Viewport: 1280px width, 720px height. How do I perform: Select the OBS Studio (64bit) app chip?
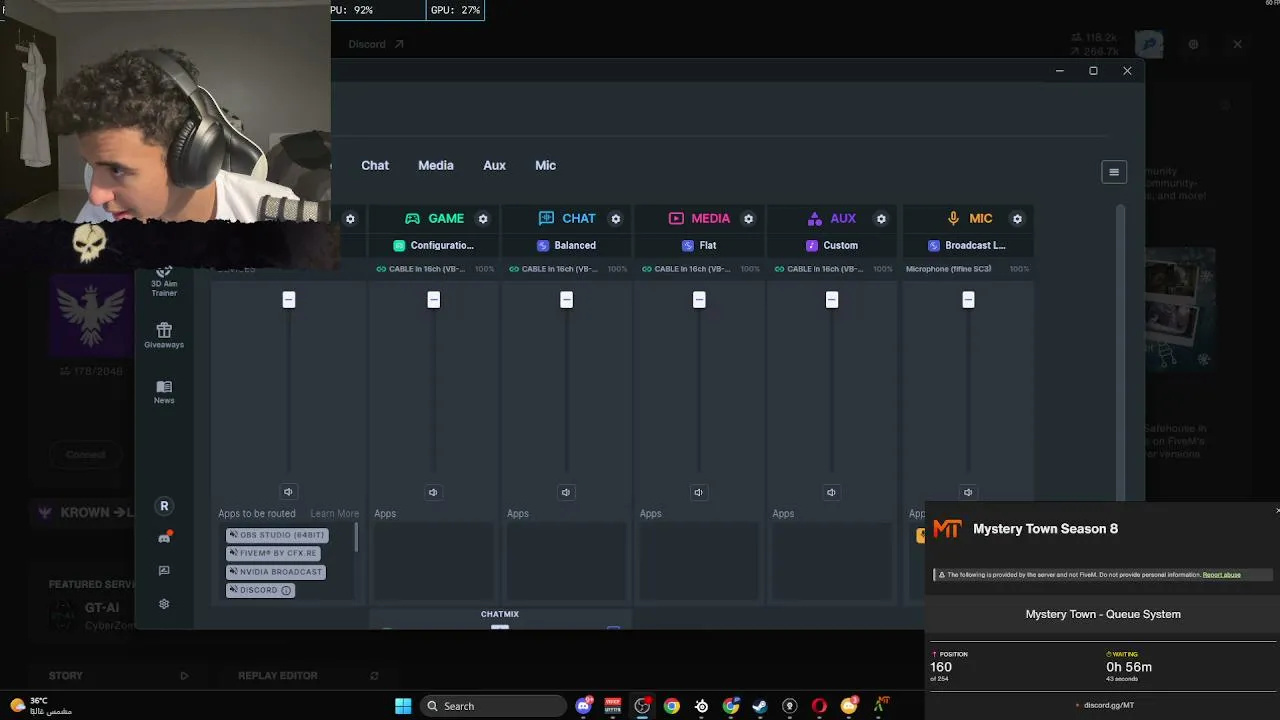[277, 535]
